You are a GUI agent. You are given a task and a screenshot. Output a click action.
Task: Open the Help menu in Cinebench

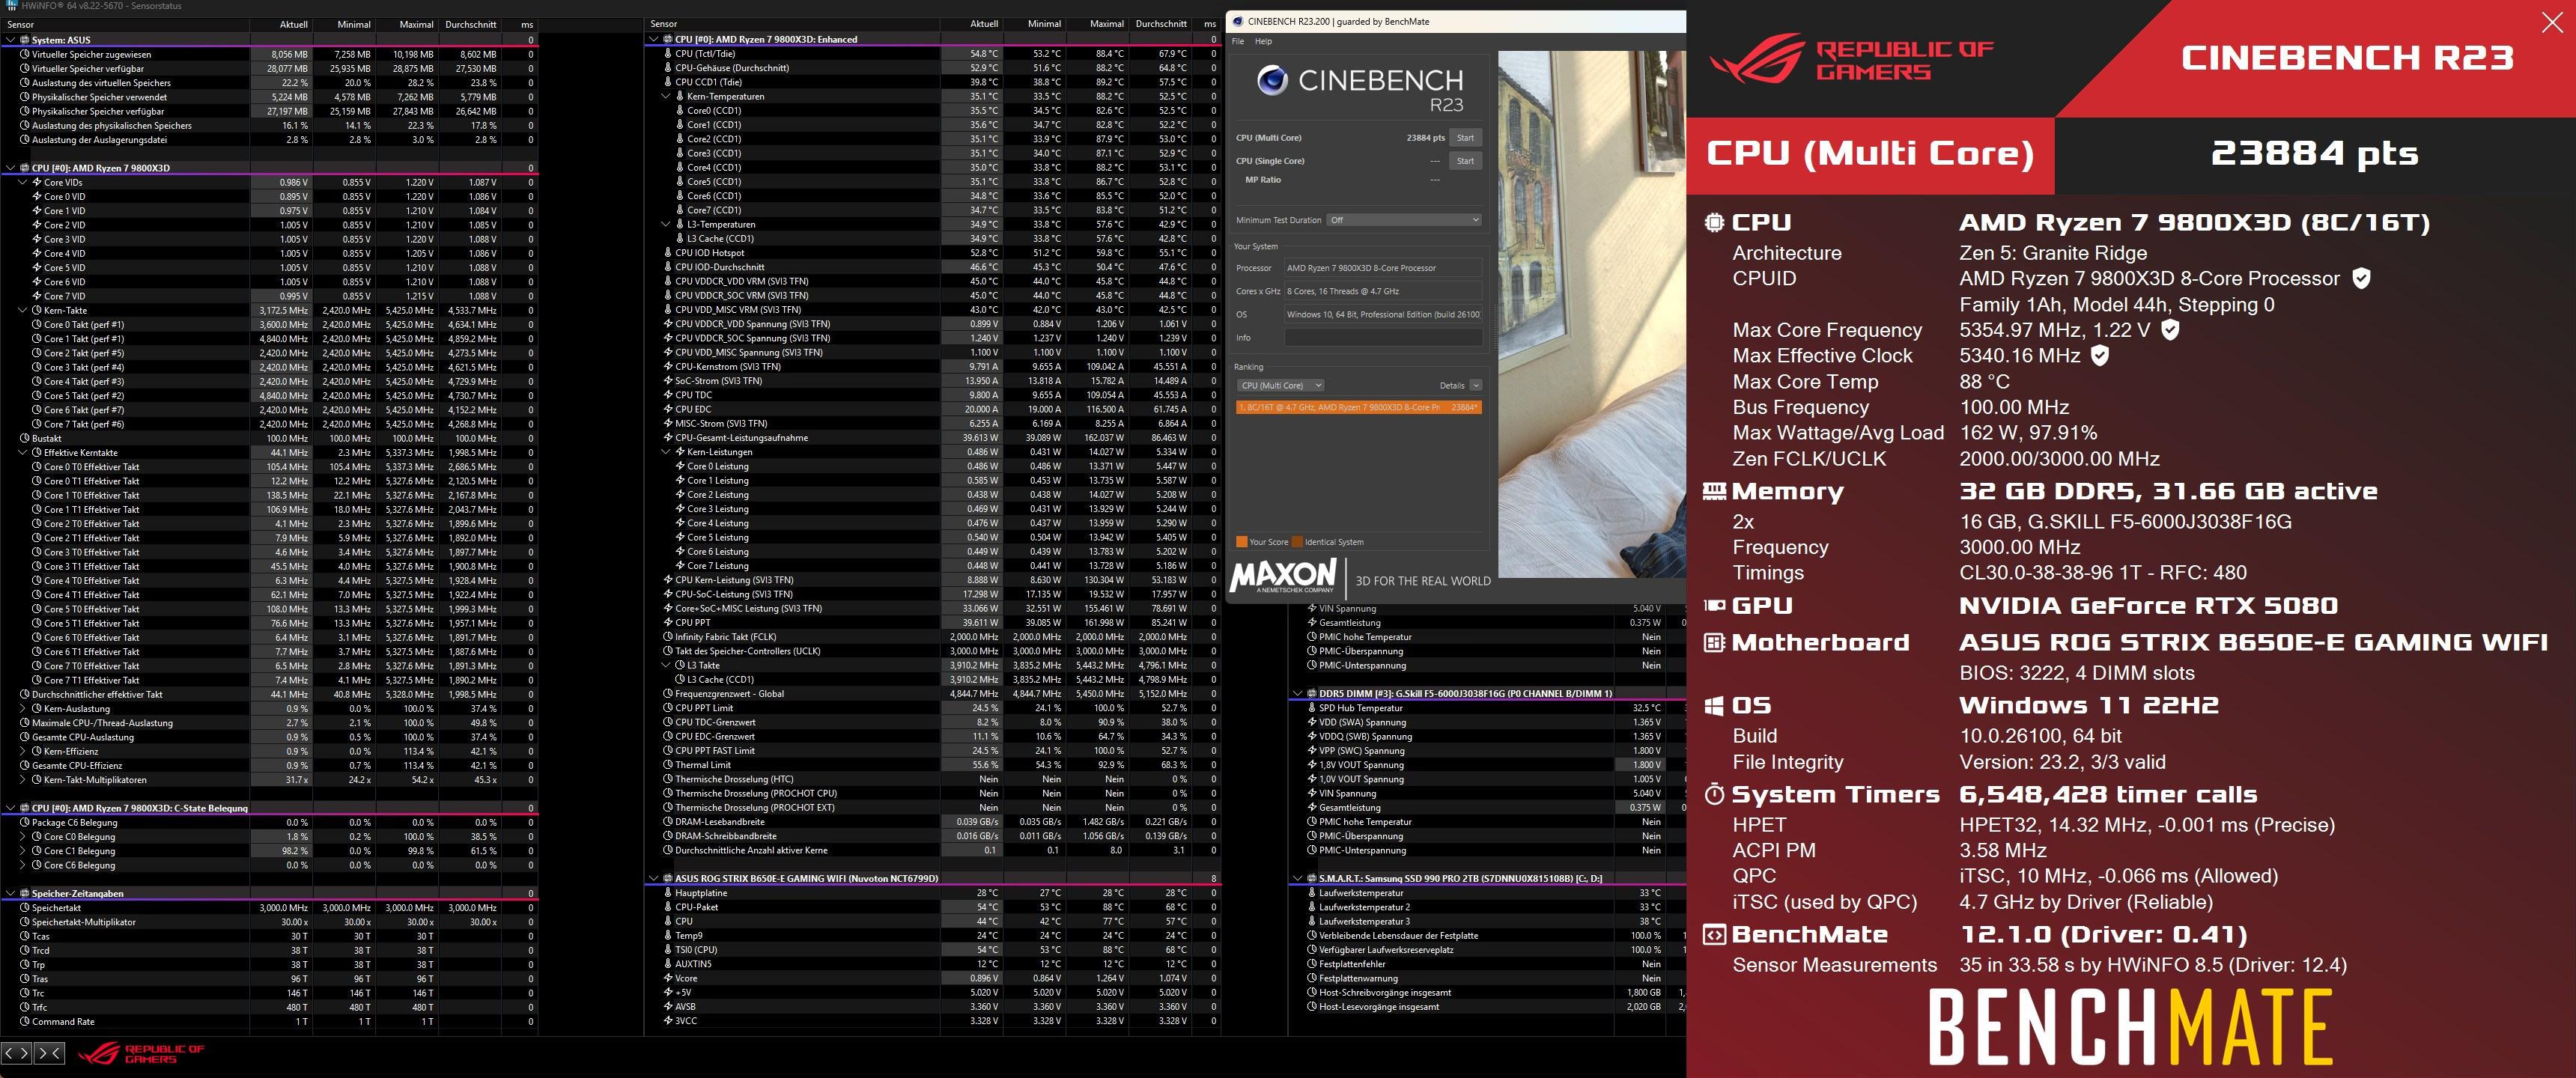tap(1263, 41)
